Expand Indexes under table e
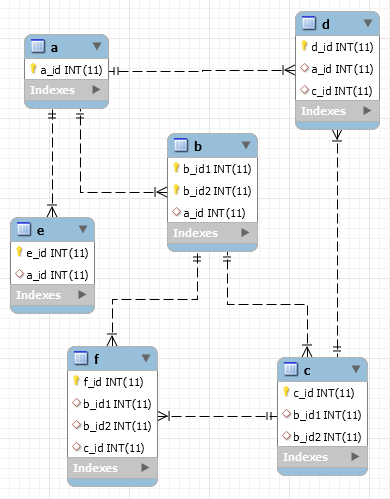This screenshot has height=499, width=390. (x=82, y=294)
